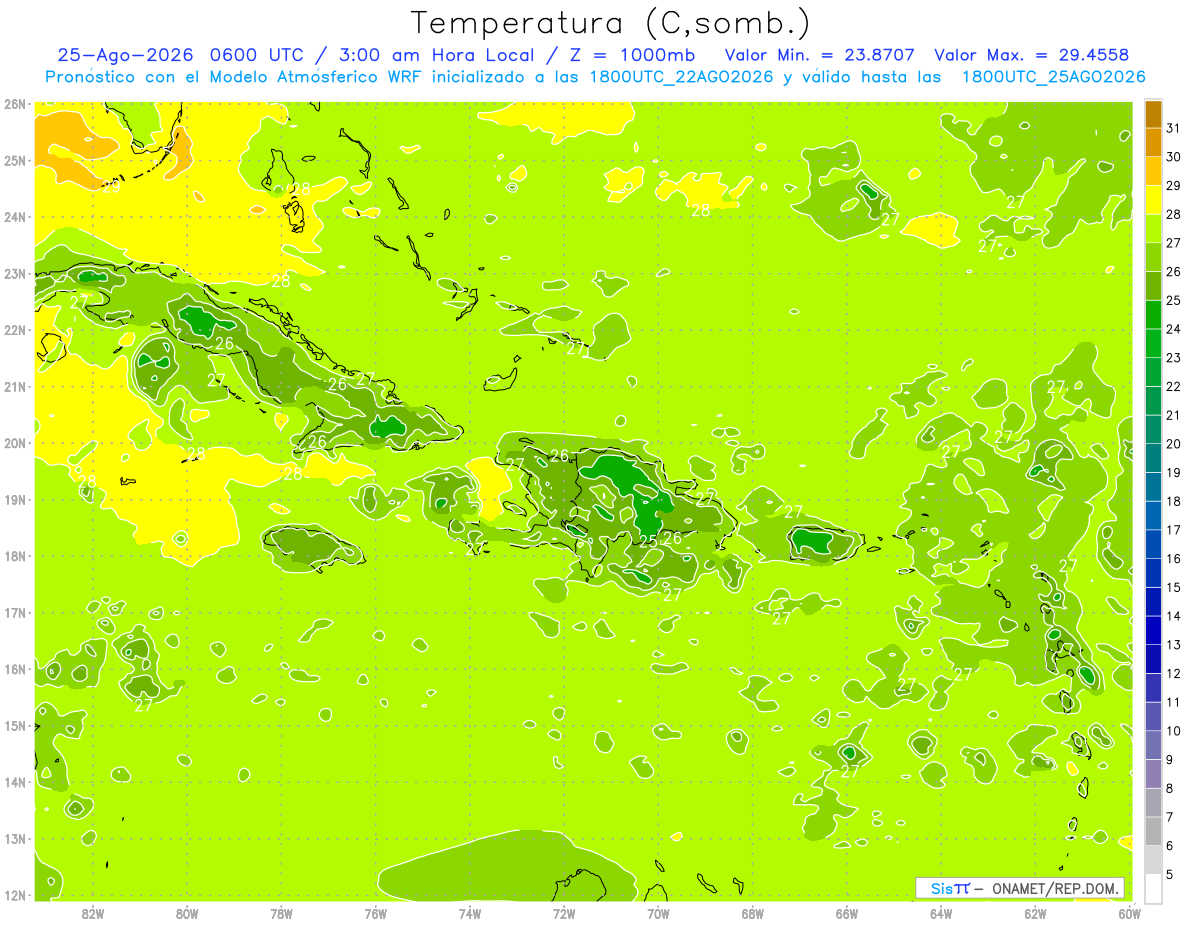
Task: Click the longitude axis label "62W"
Action: coord(1035,913)
